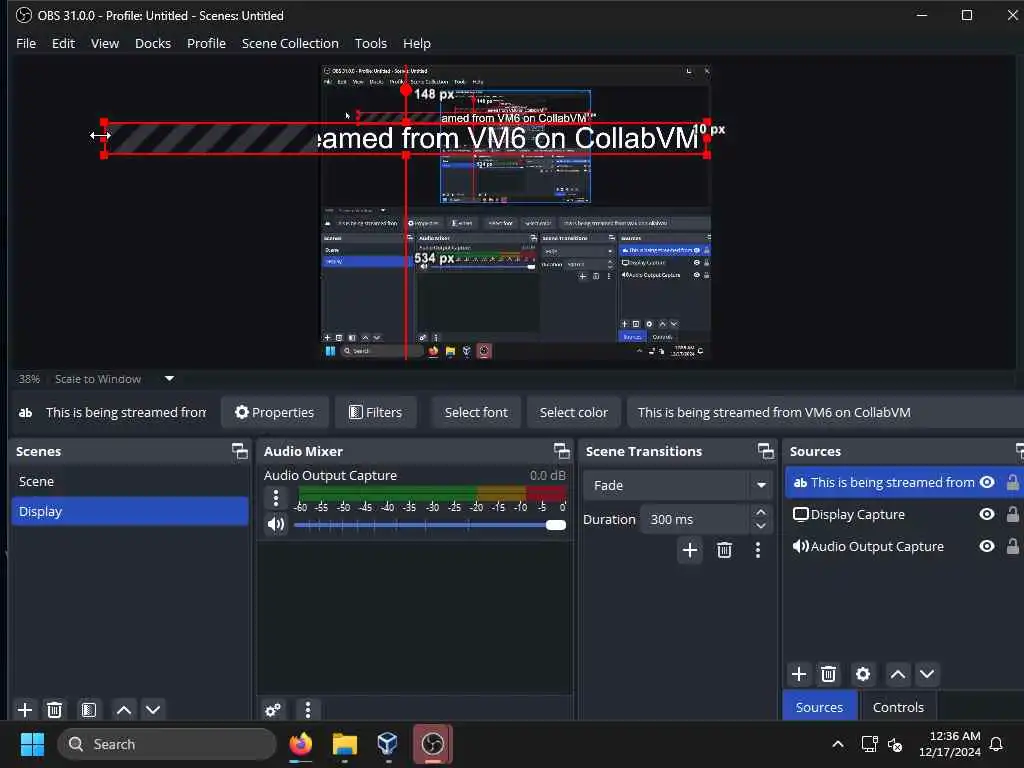Move source down arrow in Sources panel
Screen dimensions: 1024x768
pyautogui.click(x=927, y=674)
